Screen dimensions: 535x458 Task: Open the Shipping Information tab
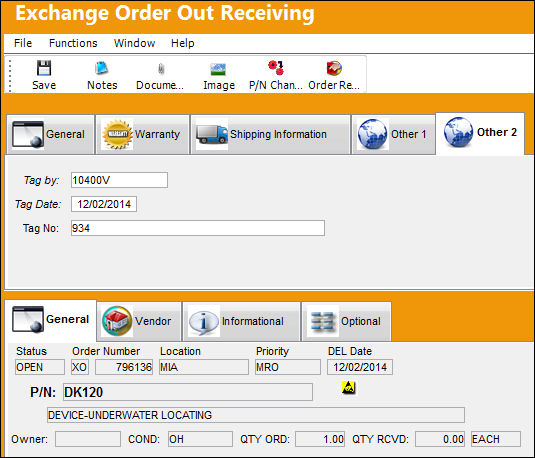270,134
